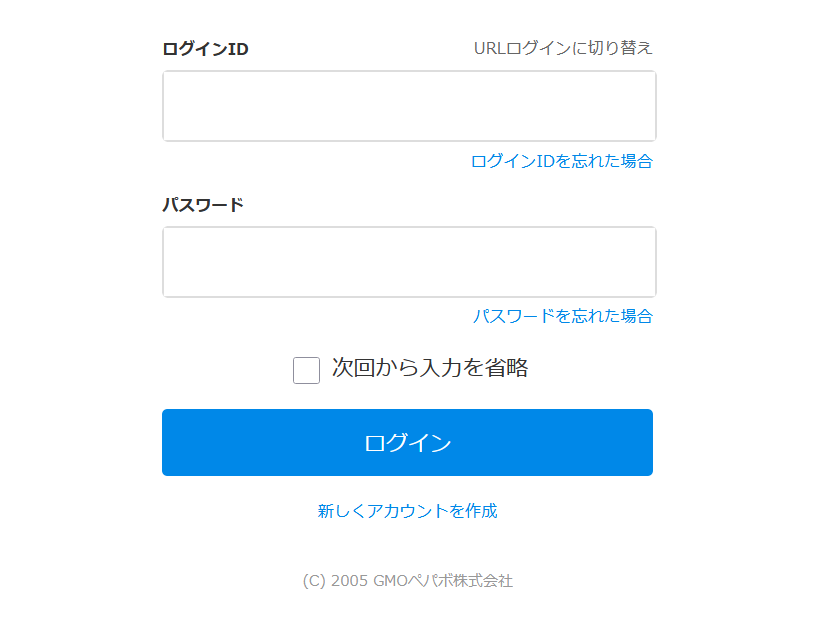The height and width of the screenshot is (620, 820).
Task: Click the 次回から入力を省略 label text
Action: pos(430,368)
